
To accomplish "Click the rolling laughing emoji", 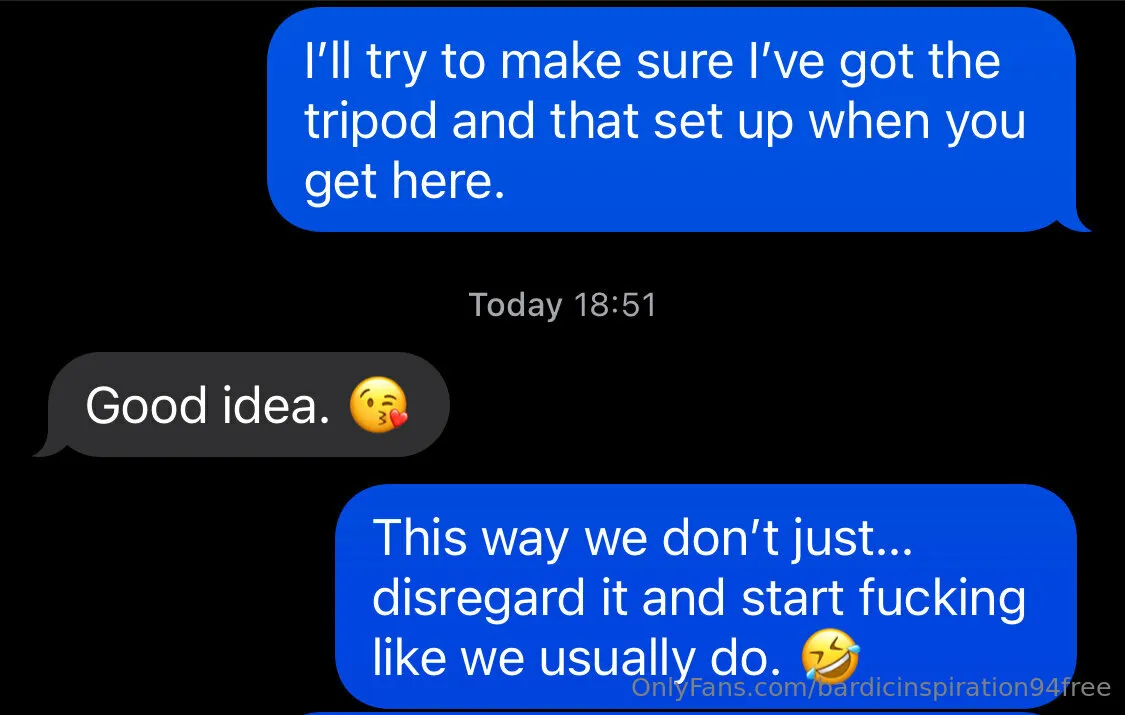I will pos(830,657).
